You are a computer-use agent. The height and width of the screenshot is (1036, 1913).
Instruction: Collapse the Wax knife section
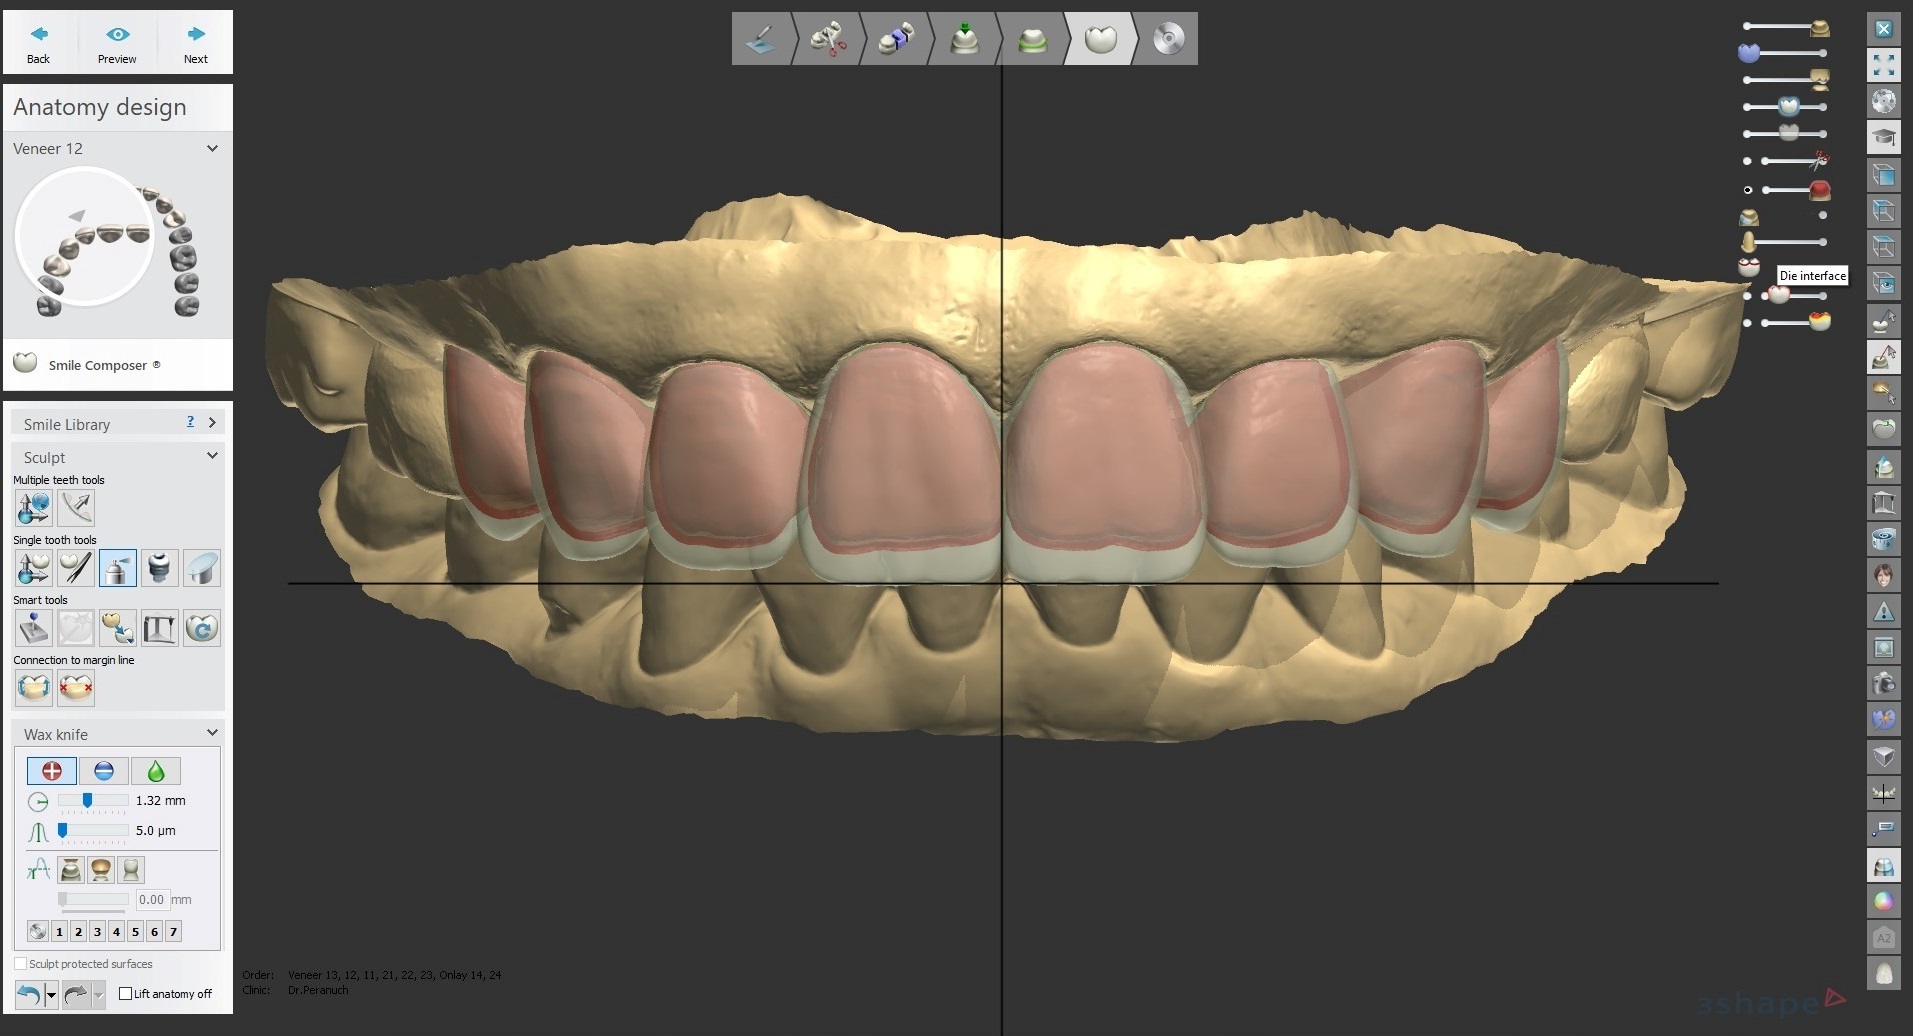point(212,732)
